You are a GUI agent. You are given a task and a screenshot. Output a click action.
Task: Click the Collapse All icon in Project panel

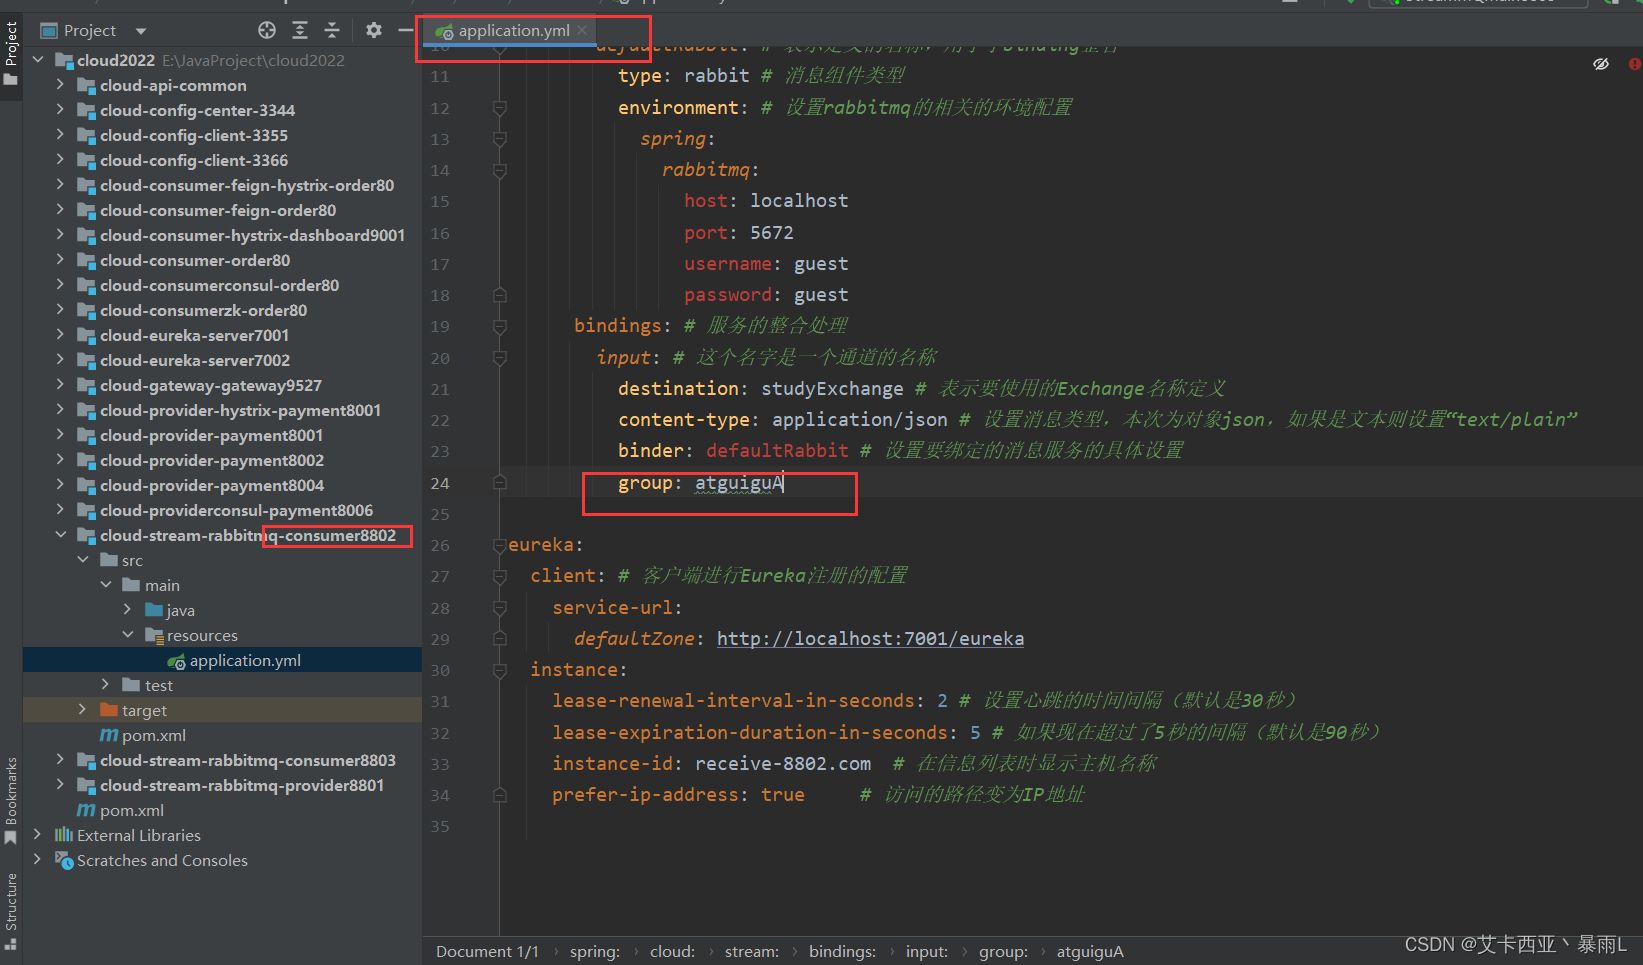332,30
